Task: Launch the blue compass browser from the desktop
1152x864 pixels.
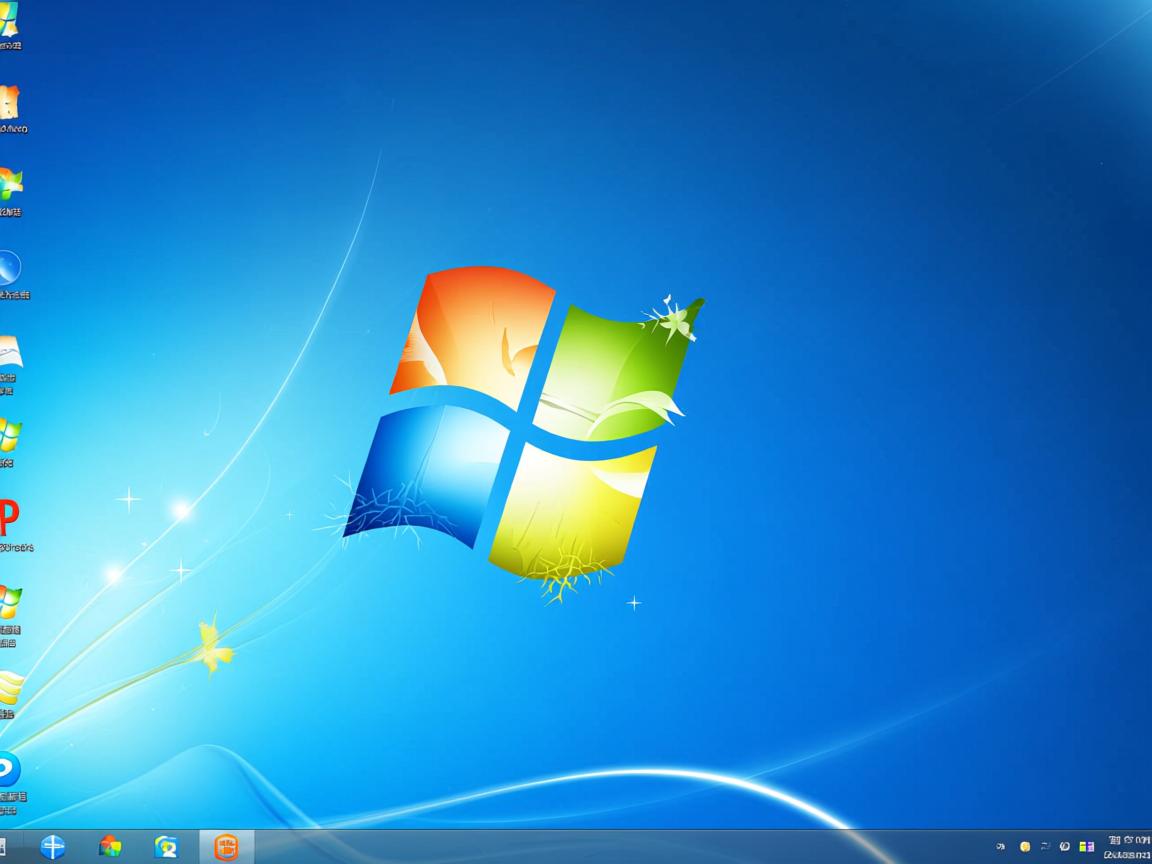Action: click(12, 272)
